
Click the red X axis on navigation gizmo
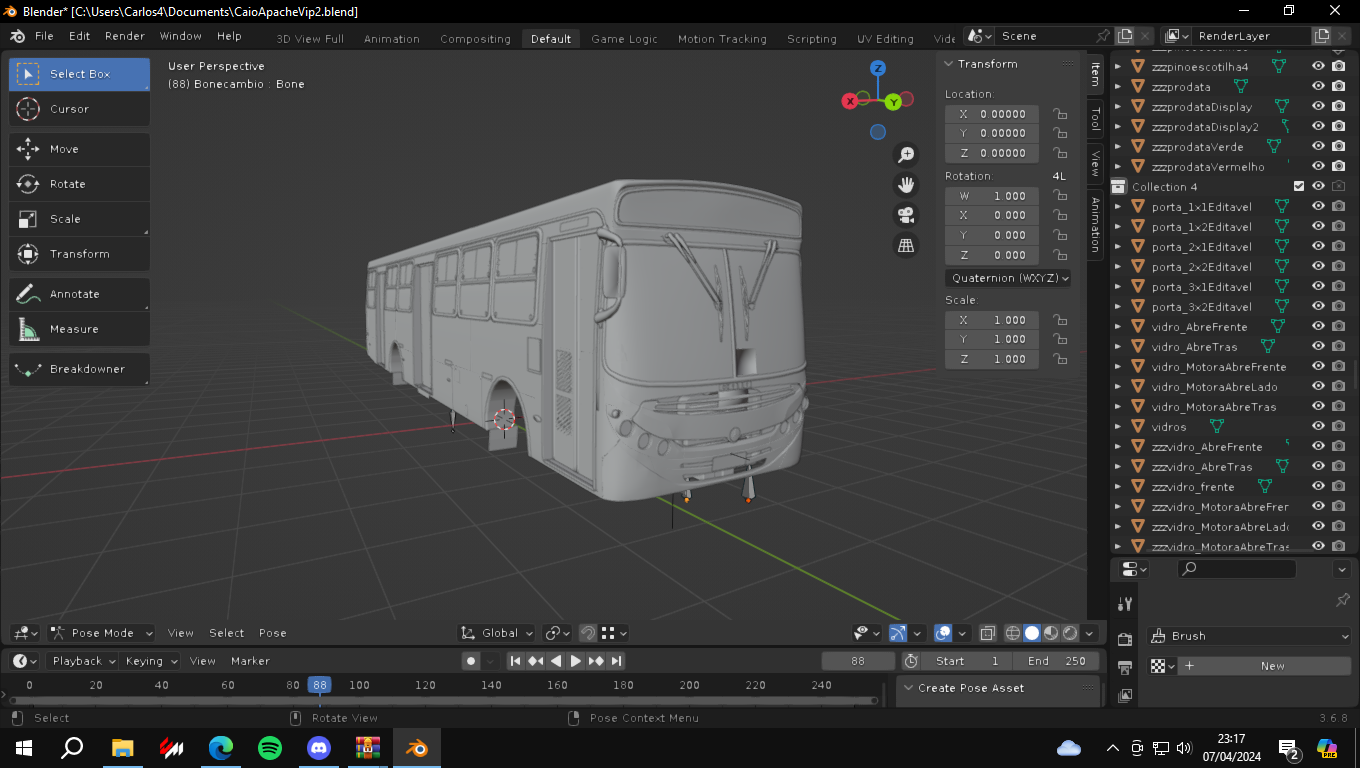click(x=850, y=101)
